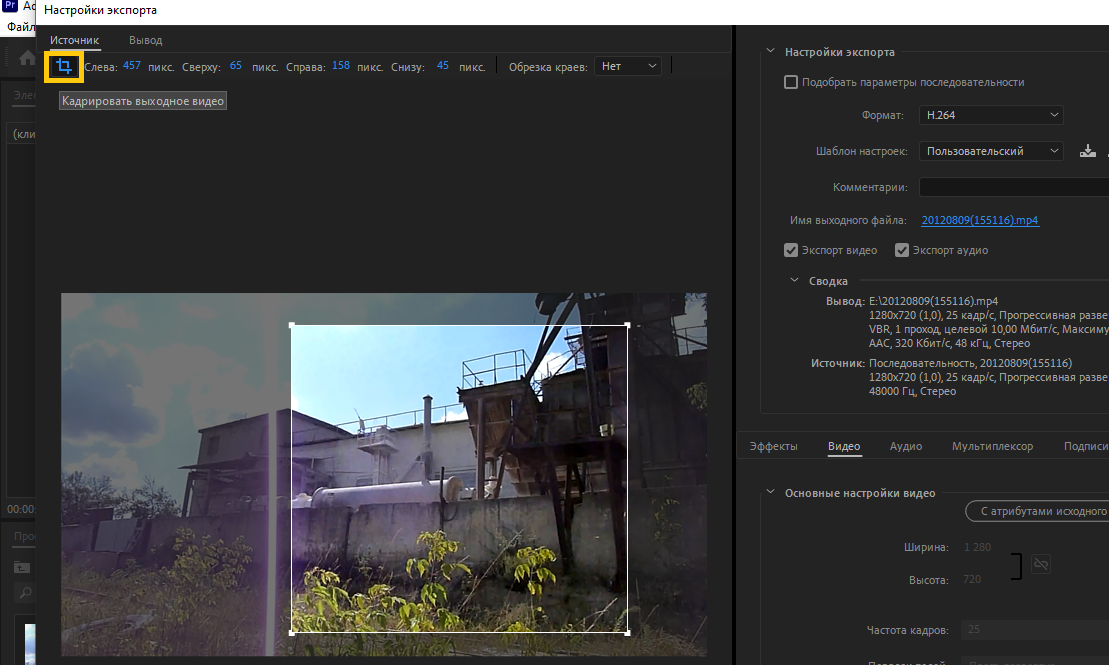The height and width of the screenshot is (665, 1109).
Task: Uncheck the Export audio checkbox
Action: click(x=902, y=250)
